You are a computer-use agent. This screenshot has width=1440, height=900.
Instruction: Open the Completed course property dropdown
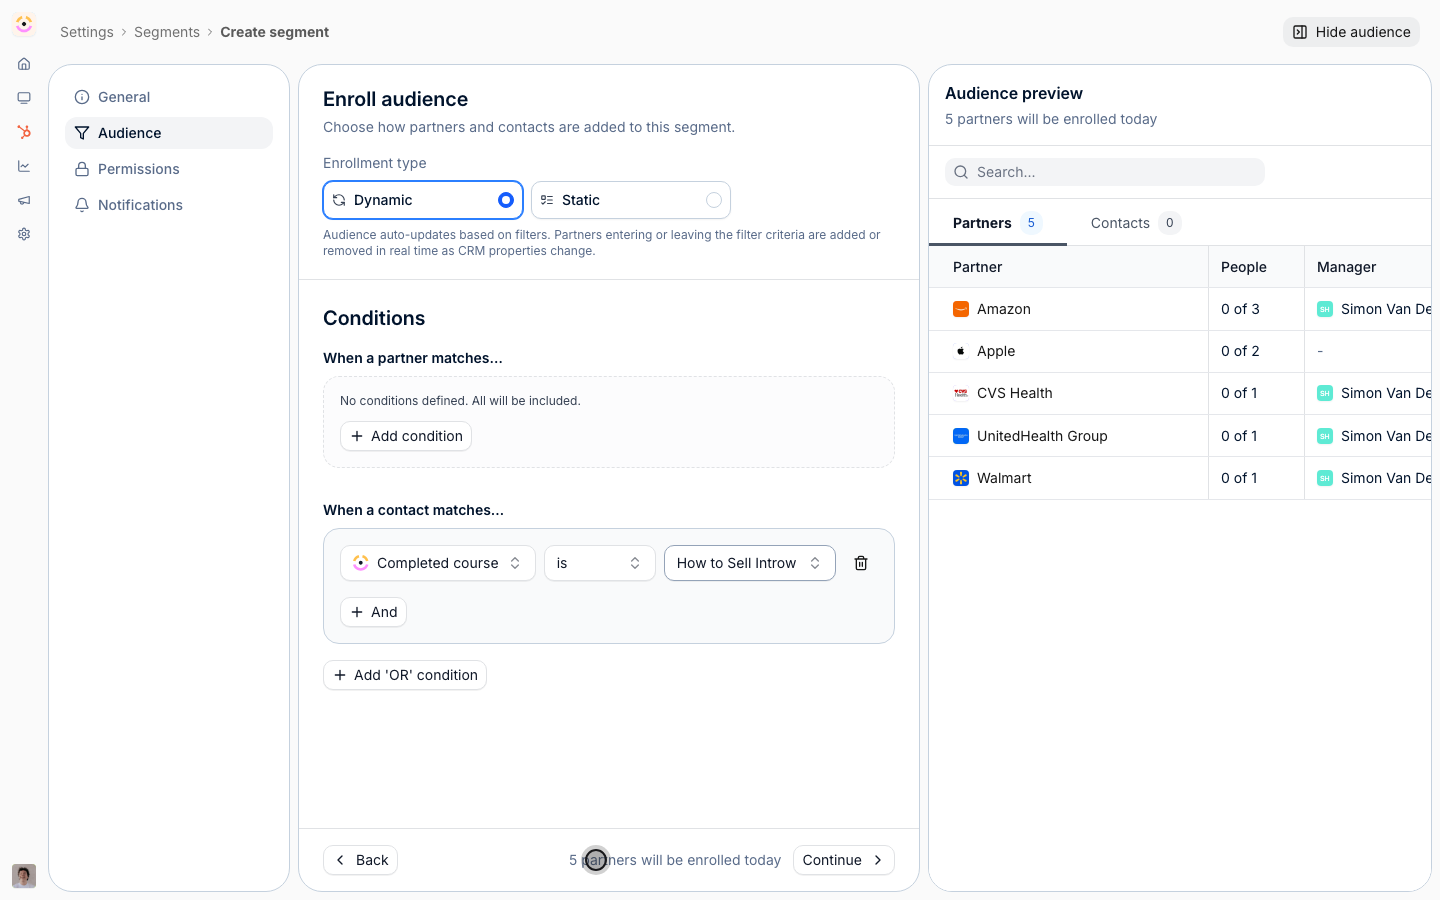click(438, 563)
